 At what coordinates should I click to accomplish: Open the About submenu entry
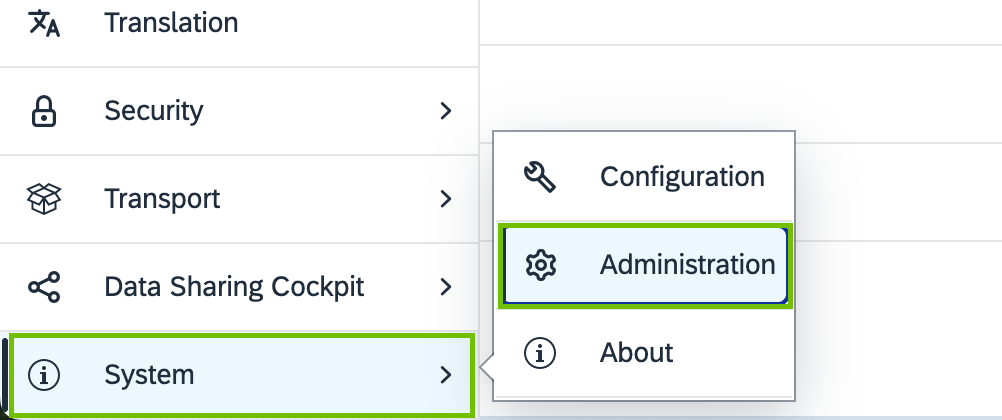click(x=636, y=352)
